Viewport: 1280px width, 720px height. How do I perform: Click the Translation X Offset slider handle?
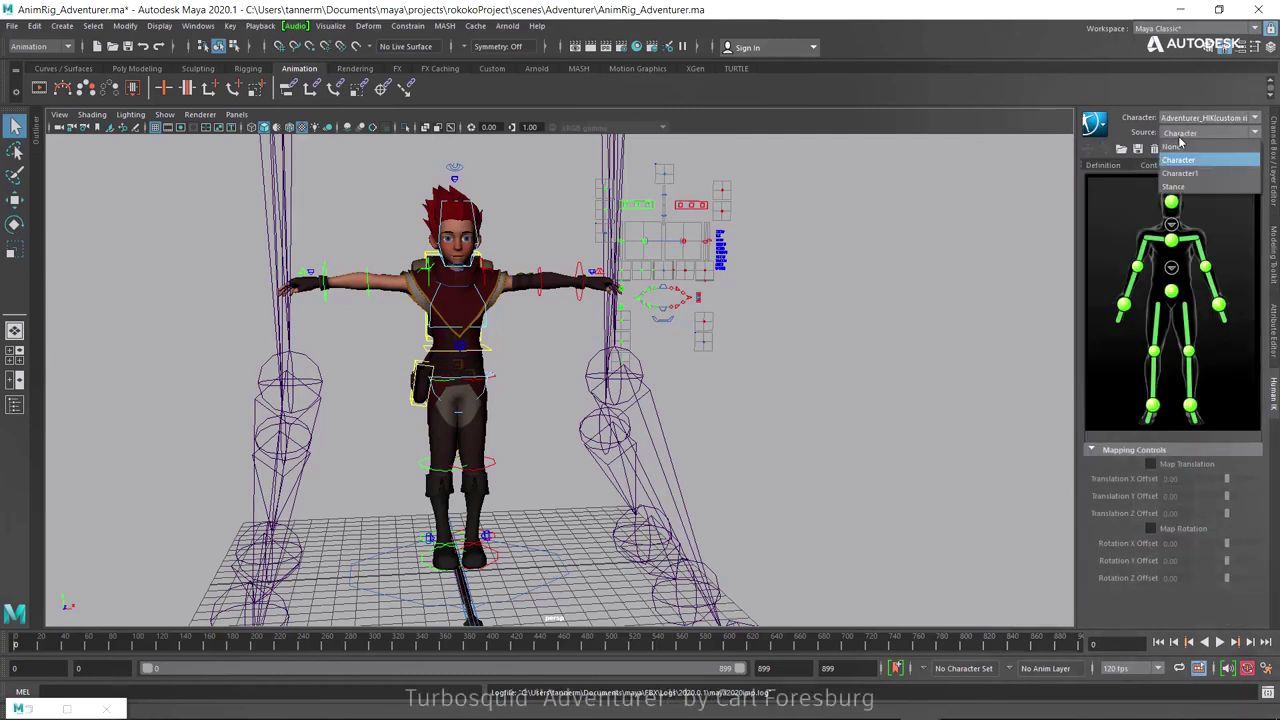click(x=1227, y=479)
